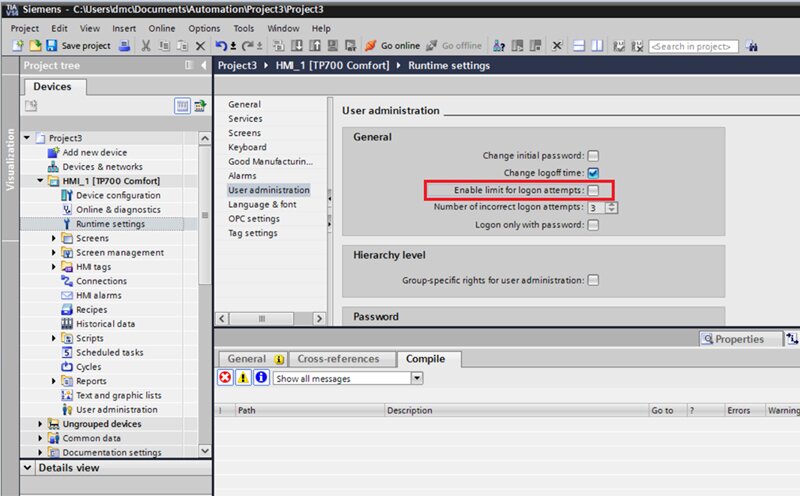Open the Project menu
Viewport: 800px width, 496px height.
24,29
